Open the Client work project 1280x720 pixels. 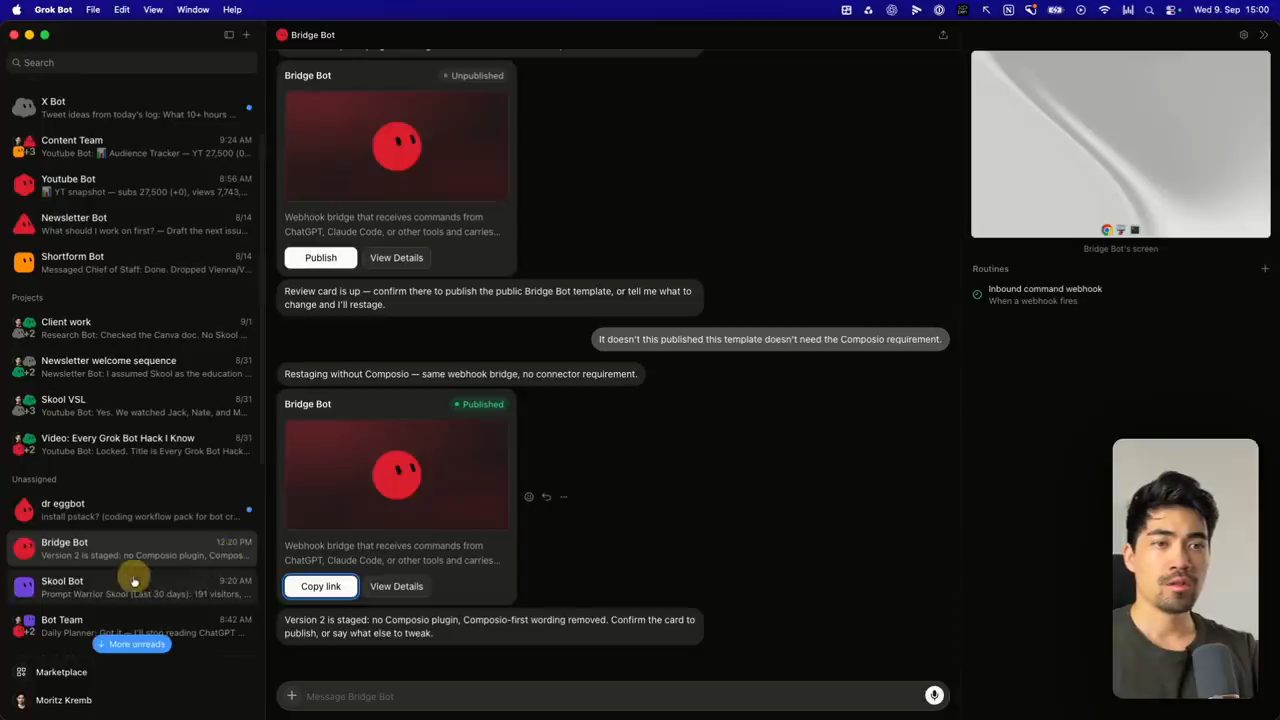point(133,328)
